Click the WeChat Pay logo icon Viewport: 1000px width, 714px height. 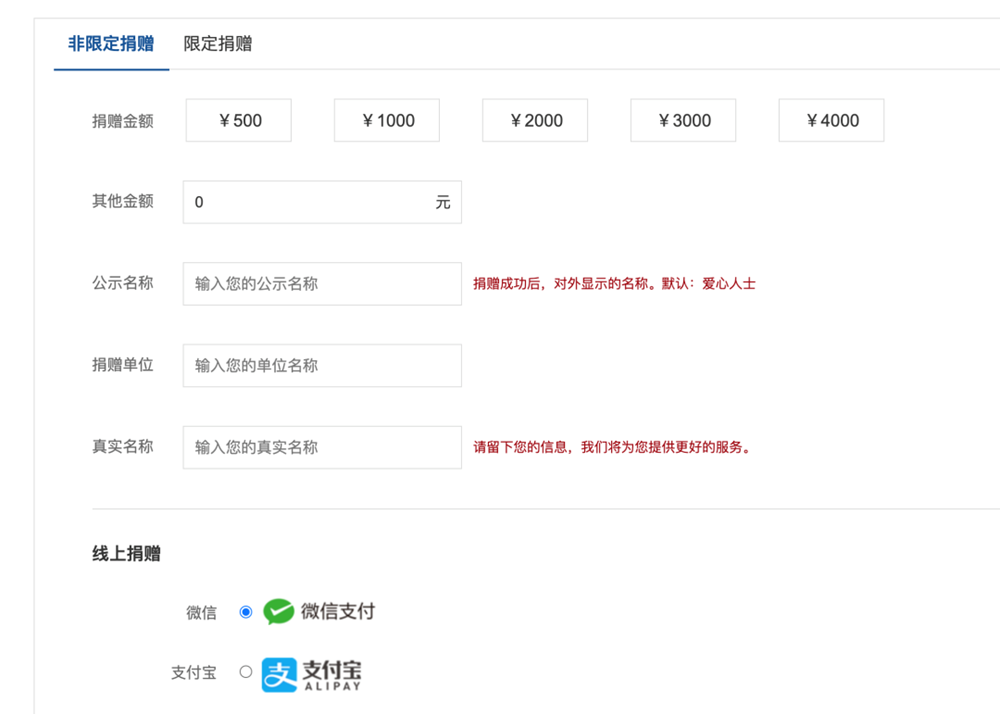click(x=279, y=612)
